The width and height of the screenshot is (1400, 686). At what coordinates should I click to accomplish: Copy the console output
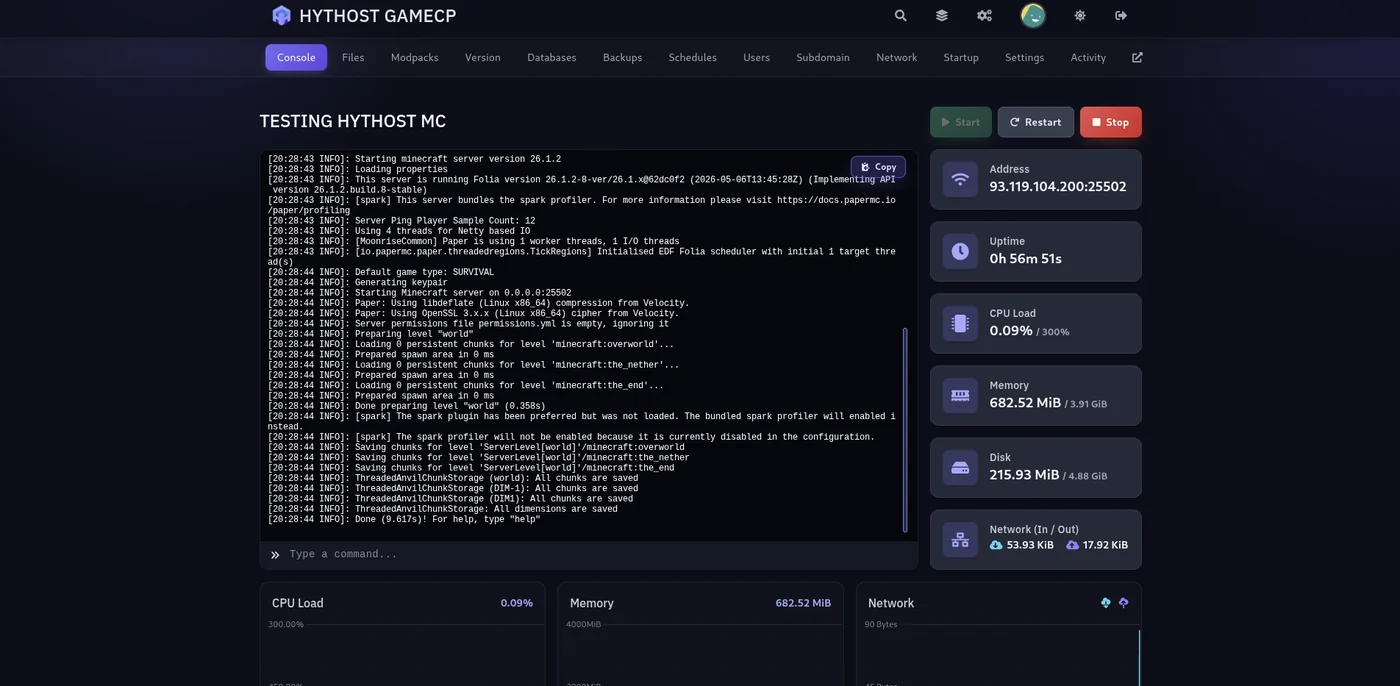[x=879, y=167]
